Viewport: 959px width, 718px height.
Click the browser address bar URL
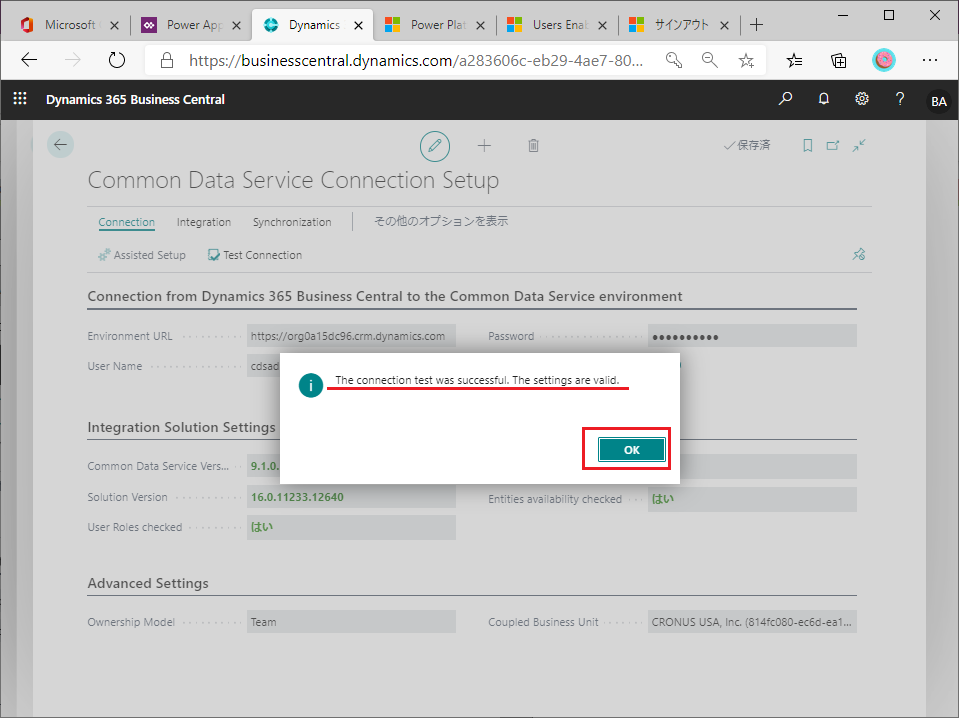point(416,60)
